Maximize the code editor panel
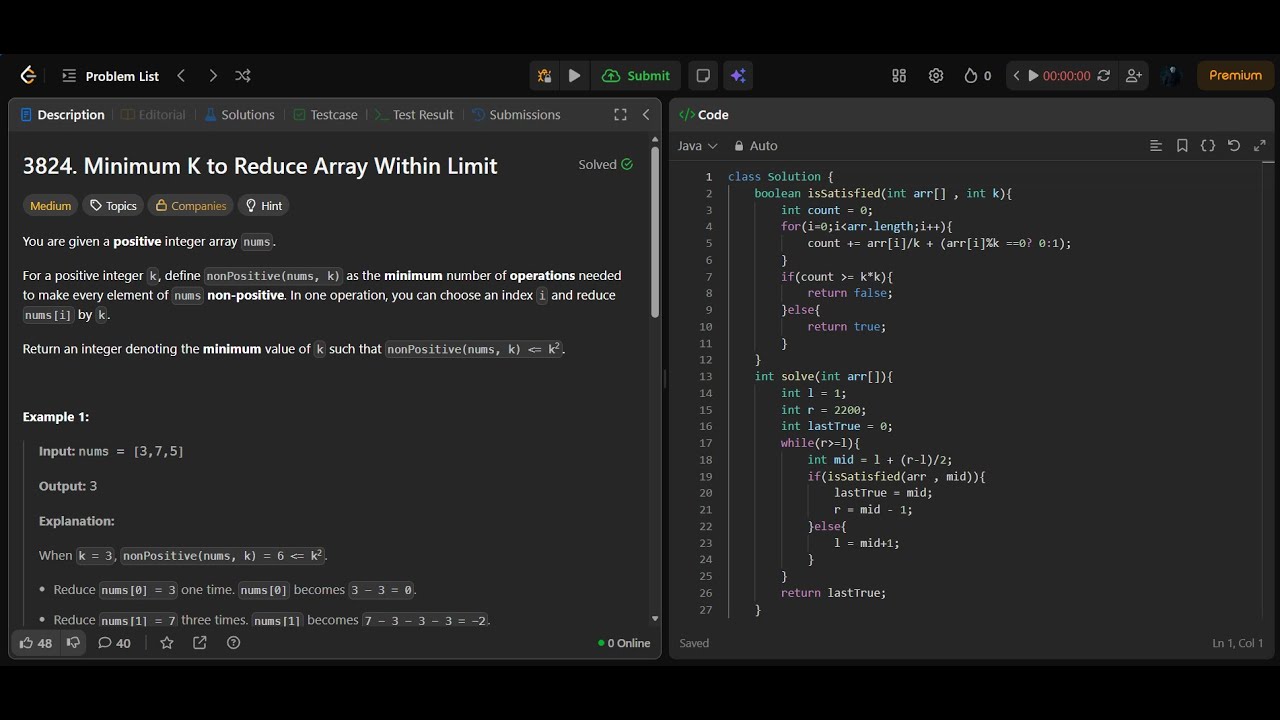1280x720 pixels. [1259, 146]
